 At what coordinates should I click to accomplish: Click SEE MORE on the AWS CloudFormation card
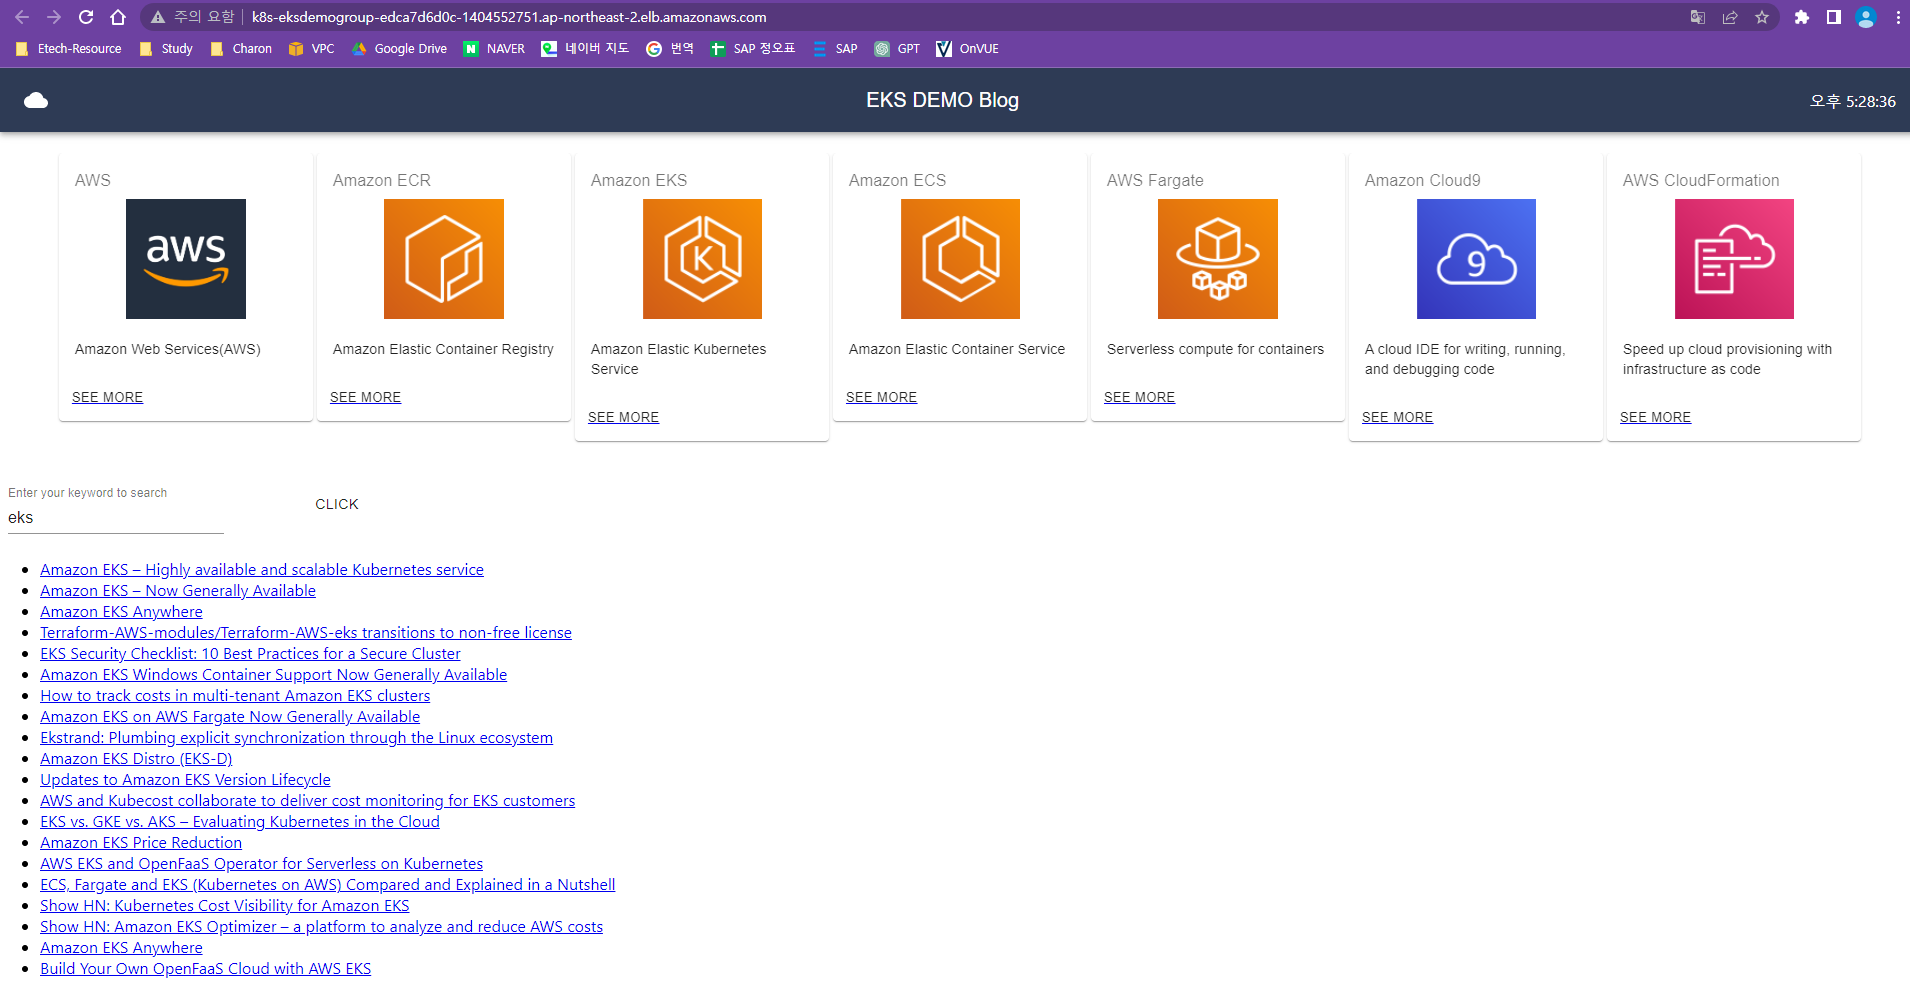coord(1655,417)
